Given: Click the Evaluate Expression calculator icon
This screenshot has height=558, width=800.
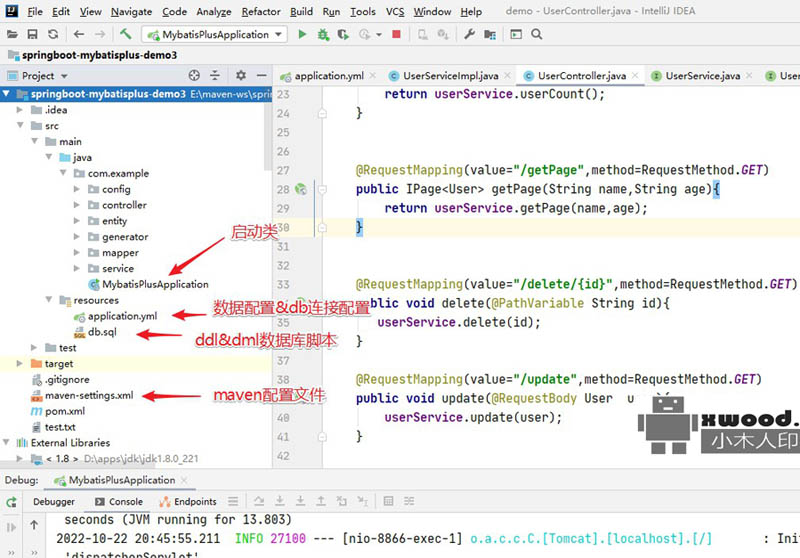Looking at the screenshot, I should (x=388, y=501).
